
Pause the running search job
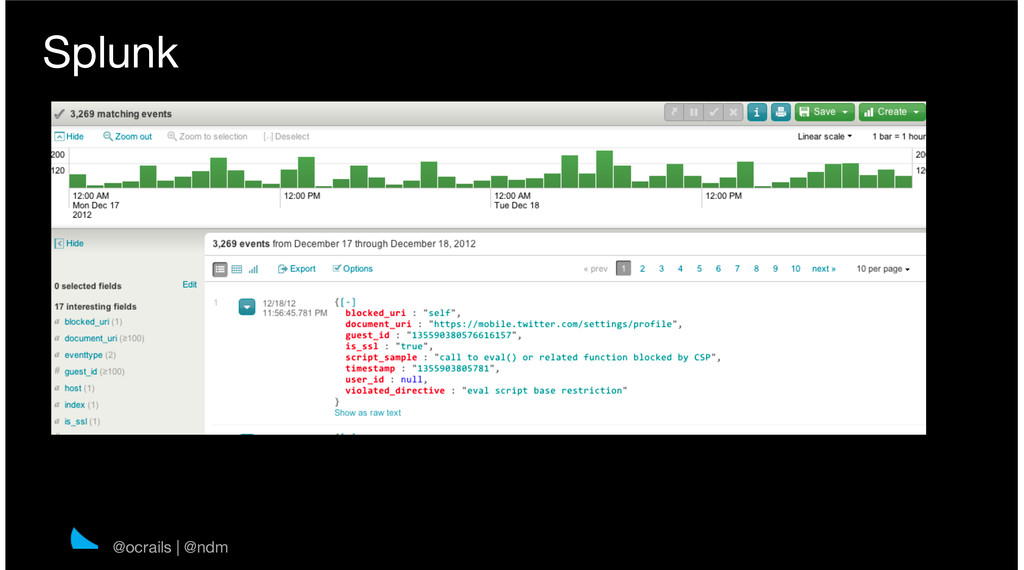[694, 112]
